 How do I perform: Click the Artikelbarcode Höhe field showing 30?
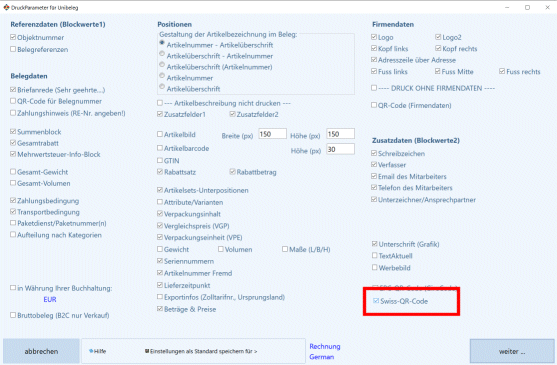point(340,149)
